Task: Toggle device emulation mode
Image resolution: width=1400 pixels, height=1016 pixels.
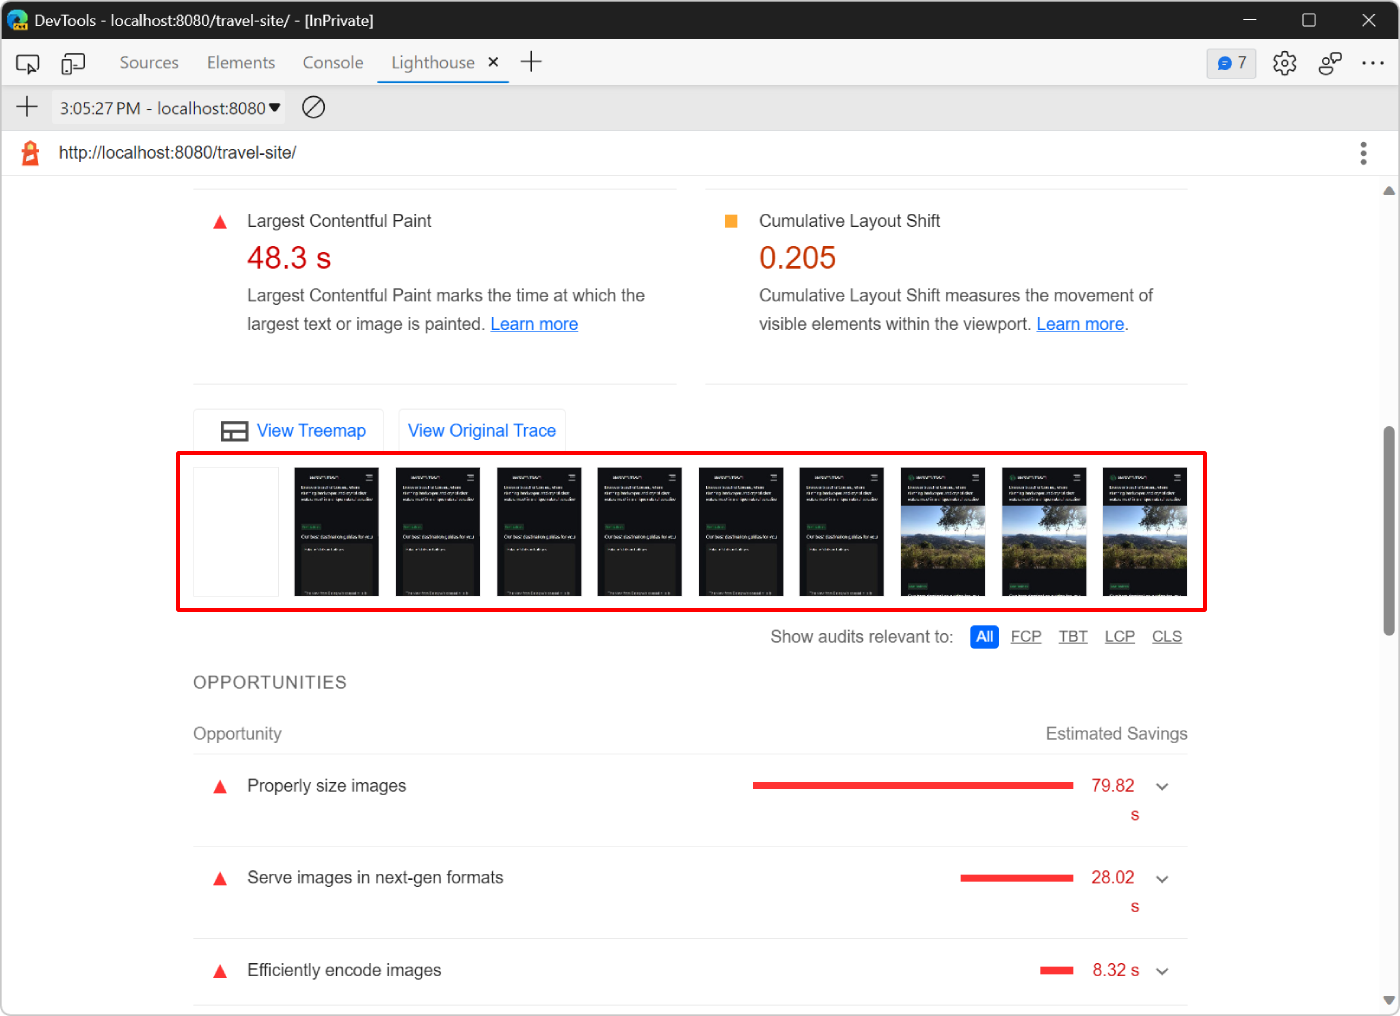Action: (x=72, y=62)
